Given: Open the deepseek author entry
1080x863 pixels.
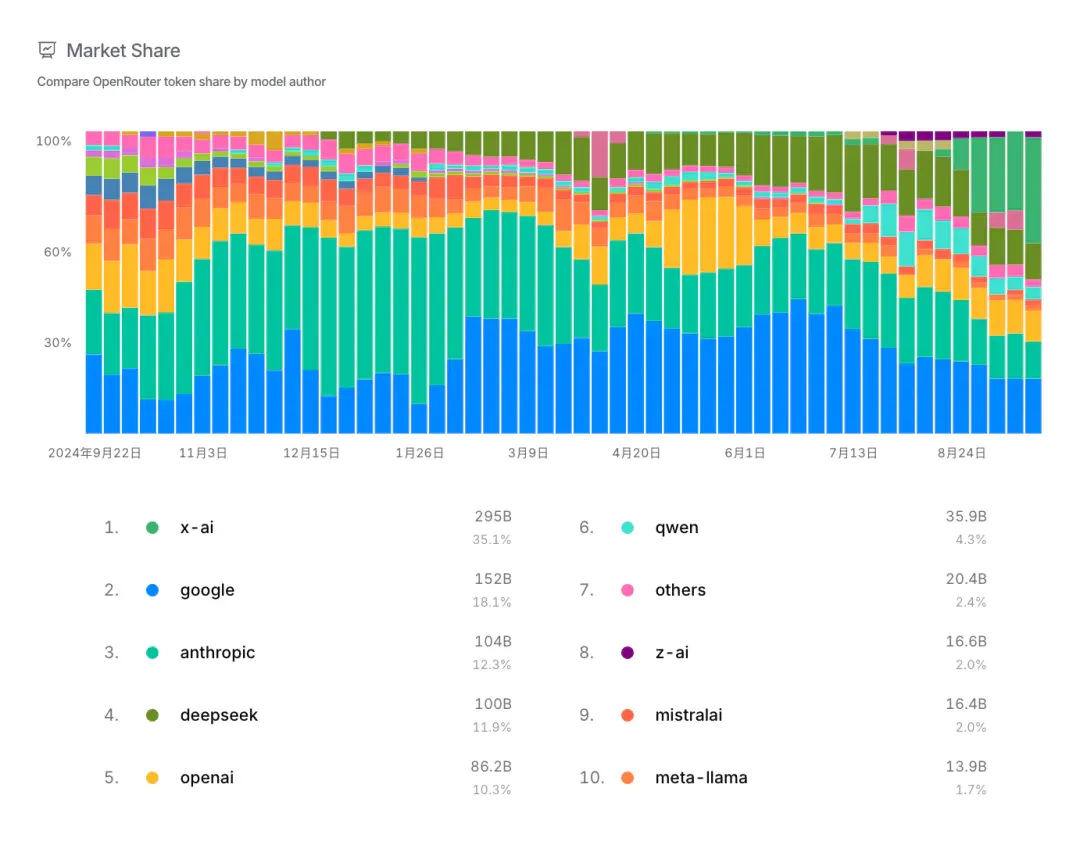Looking at the screenshot, I should coord(219,715).
